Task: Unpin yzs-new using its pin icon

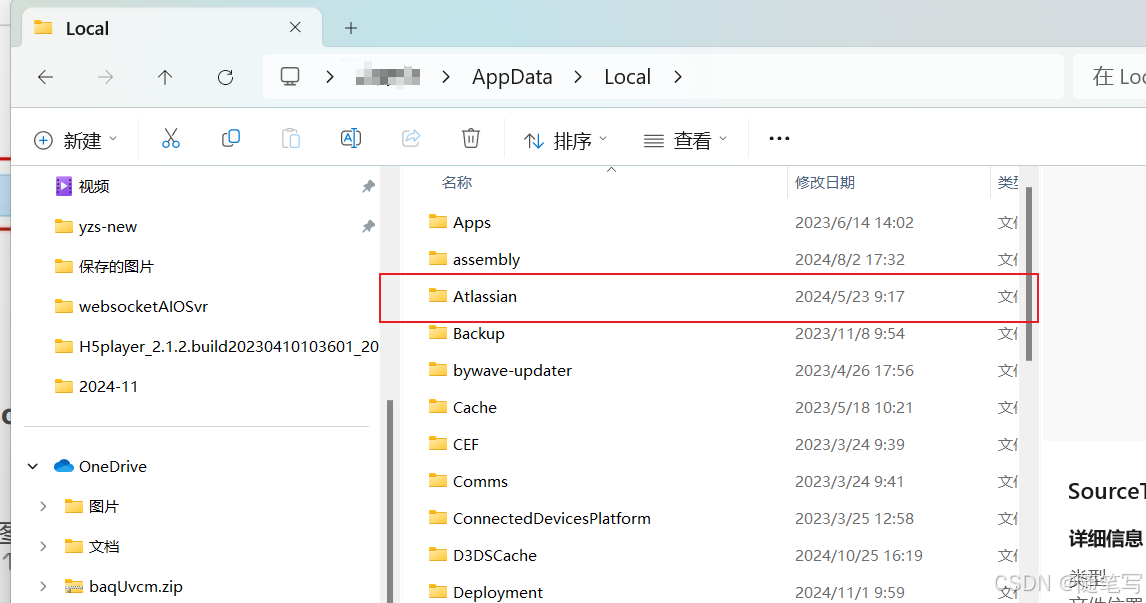Action: pos(368,227)
